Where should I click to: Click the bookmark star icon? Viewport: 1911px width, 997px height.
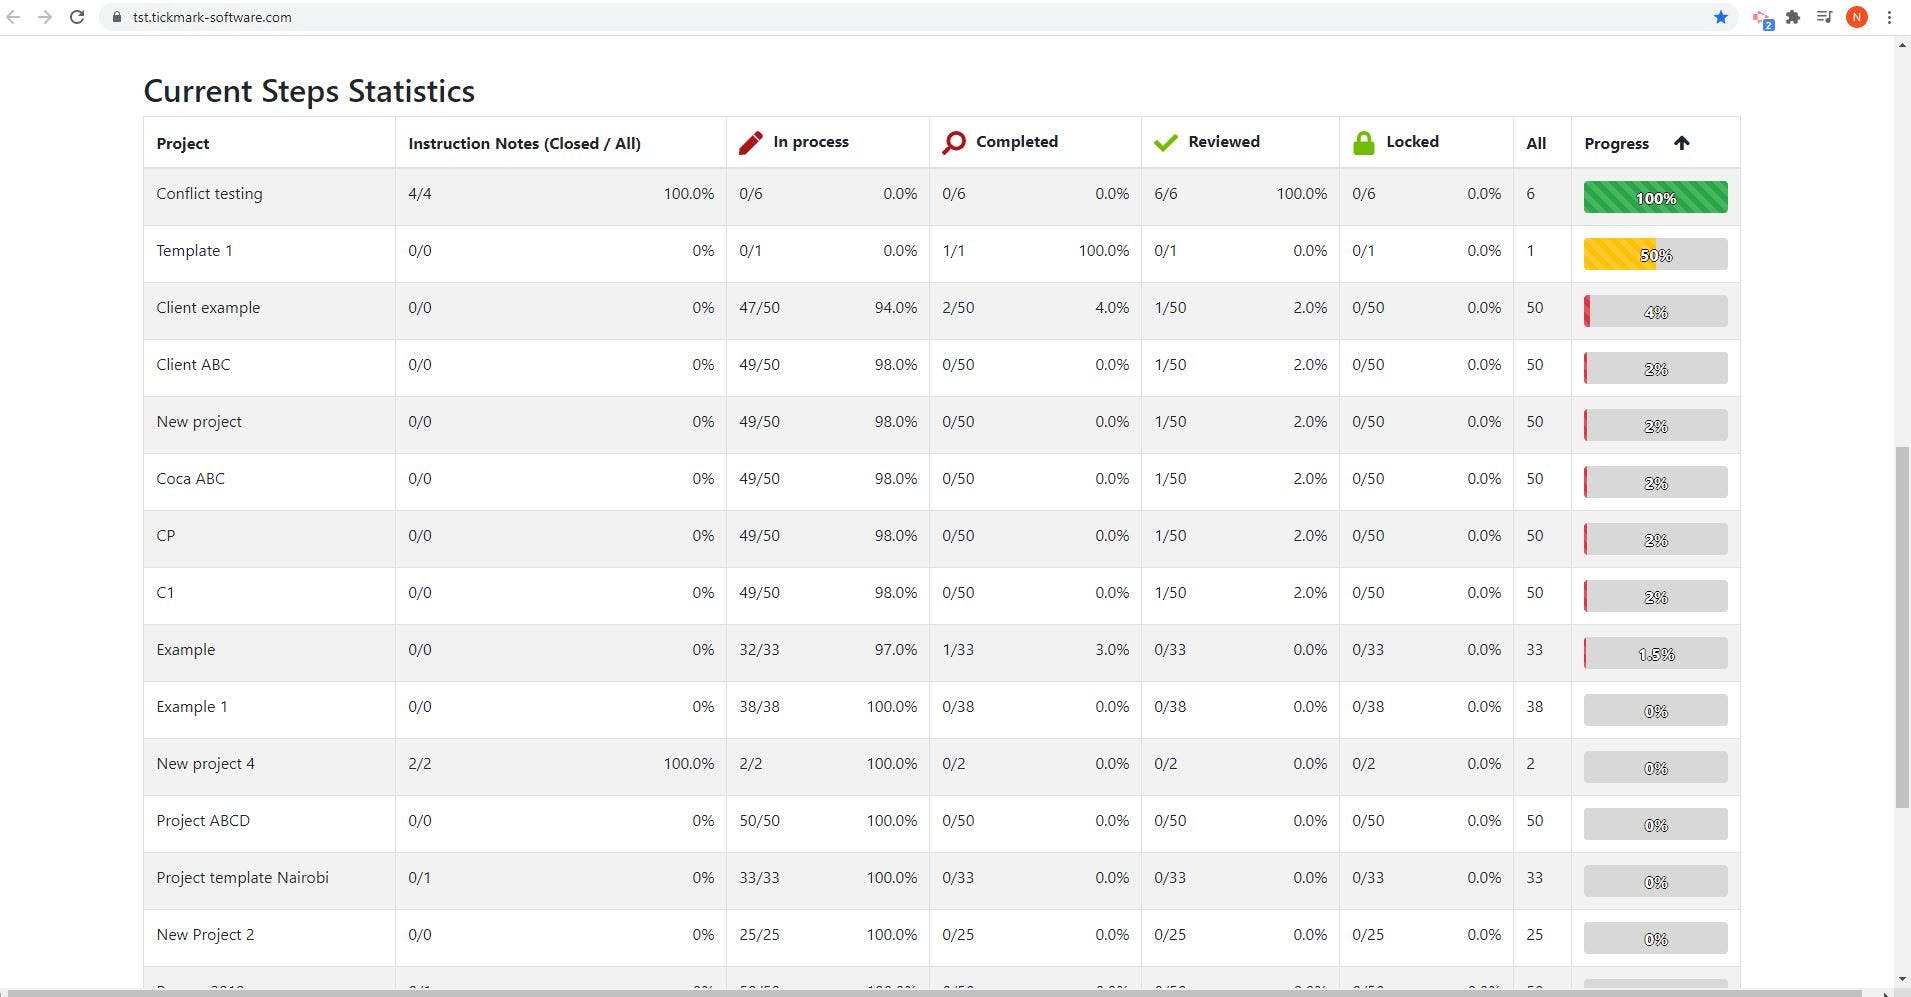tap(1720, 17)
